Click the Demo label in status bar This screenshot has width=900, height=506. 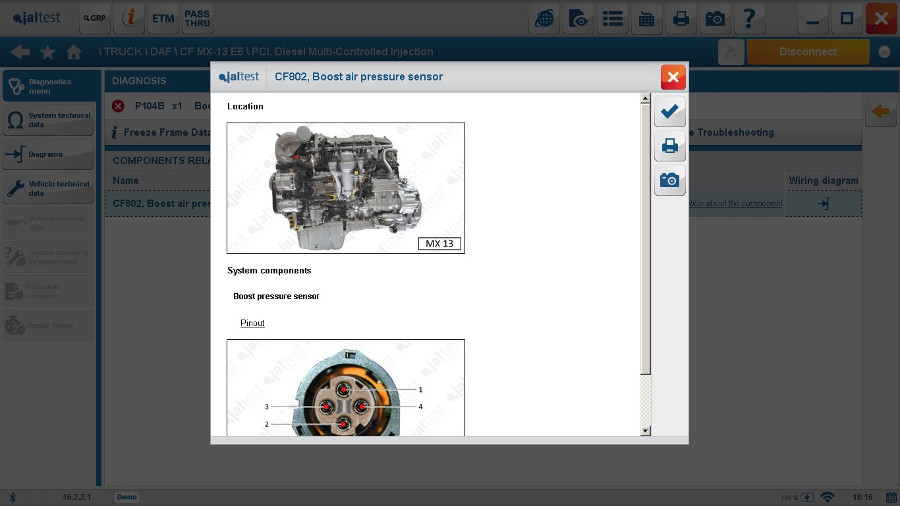[x=127, y=497]
